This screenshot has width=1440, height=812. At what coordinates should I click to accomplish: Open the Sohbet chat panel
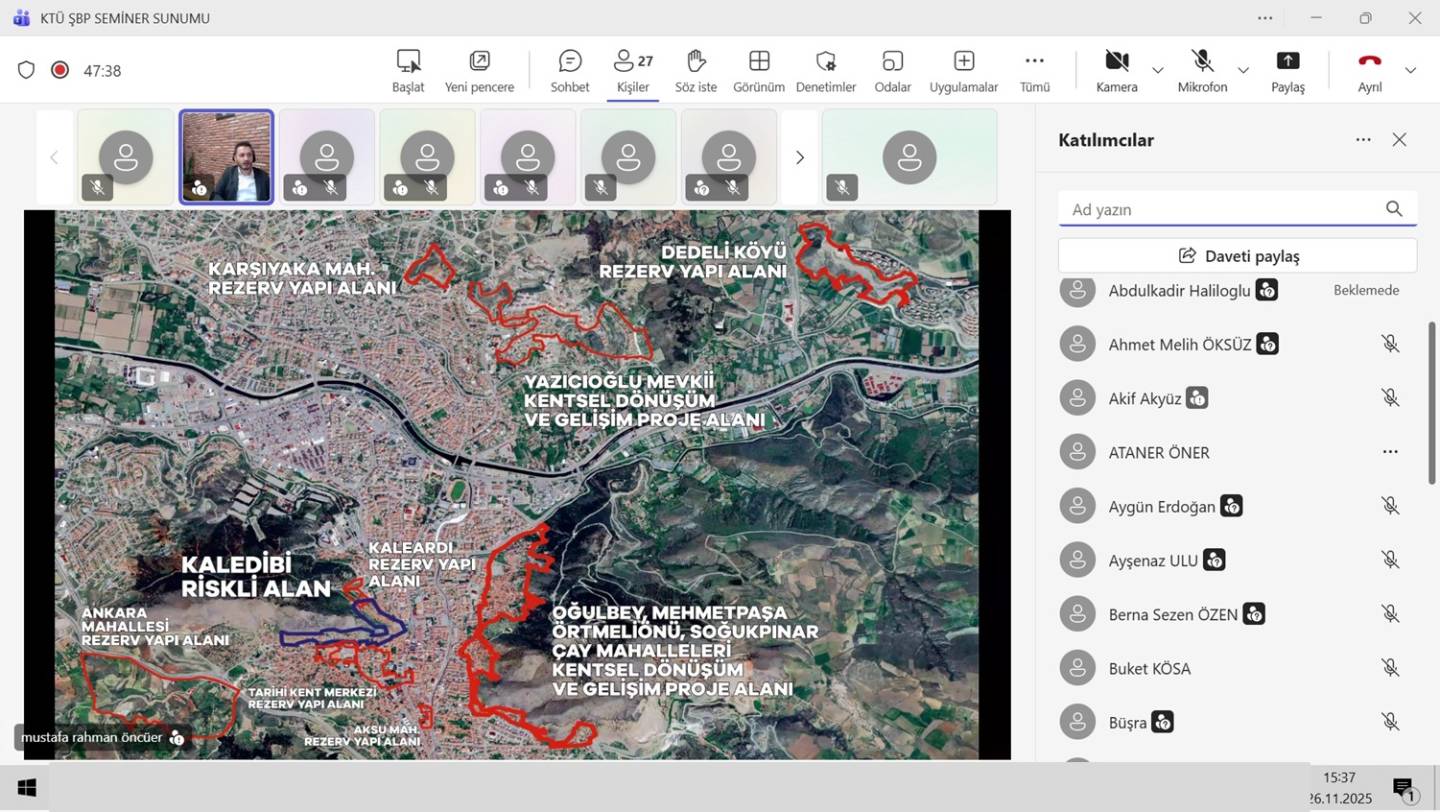pyautogui.click(x=569, y=71)
